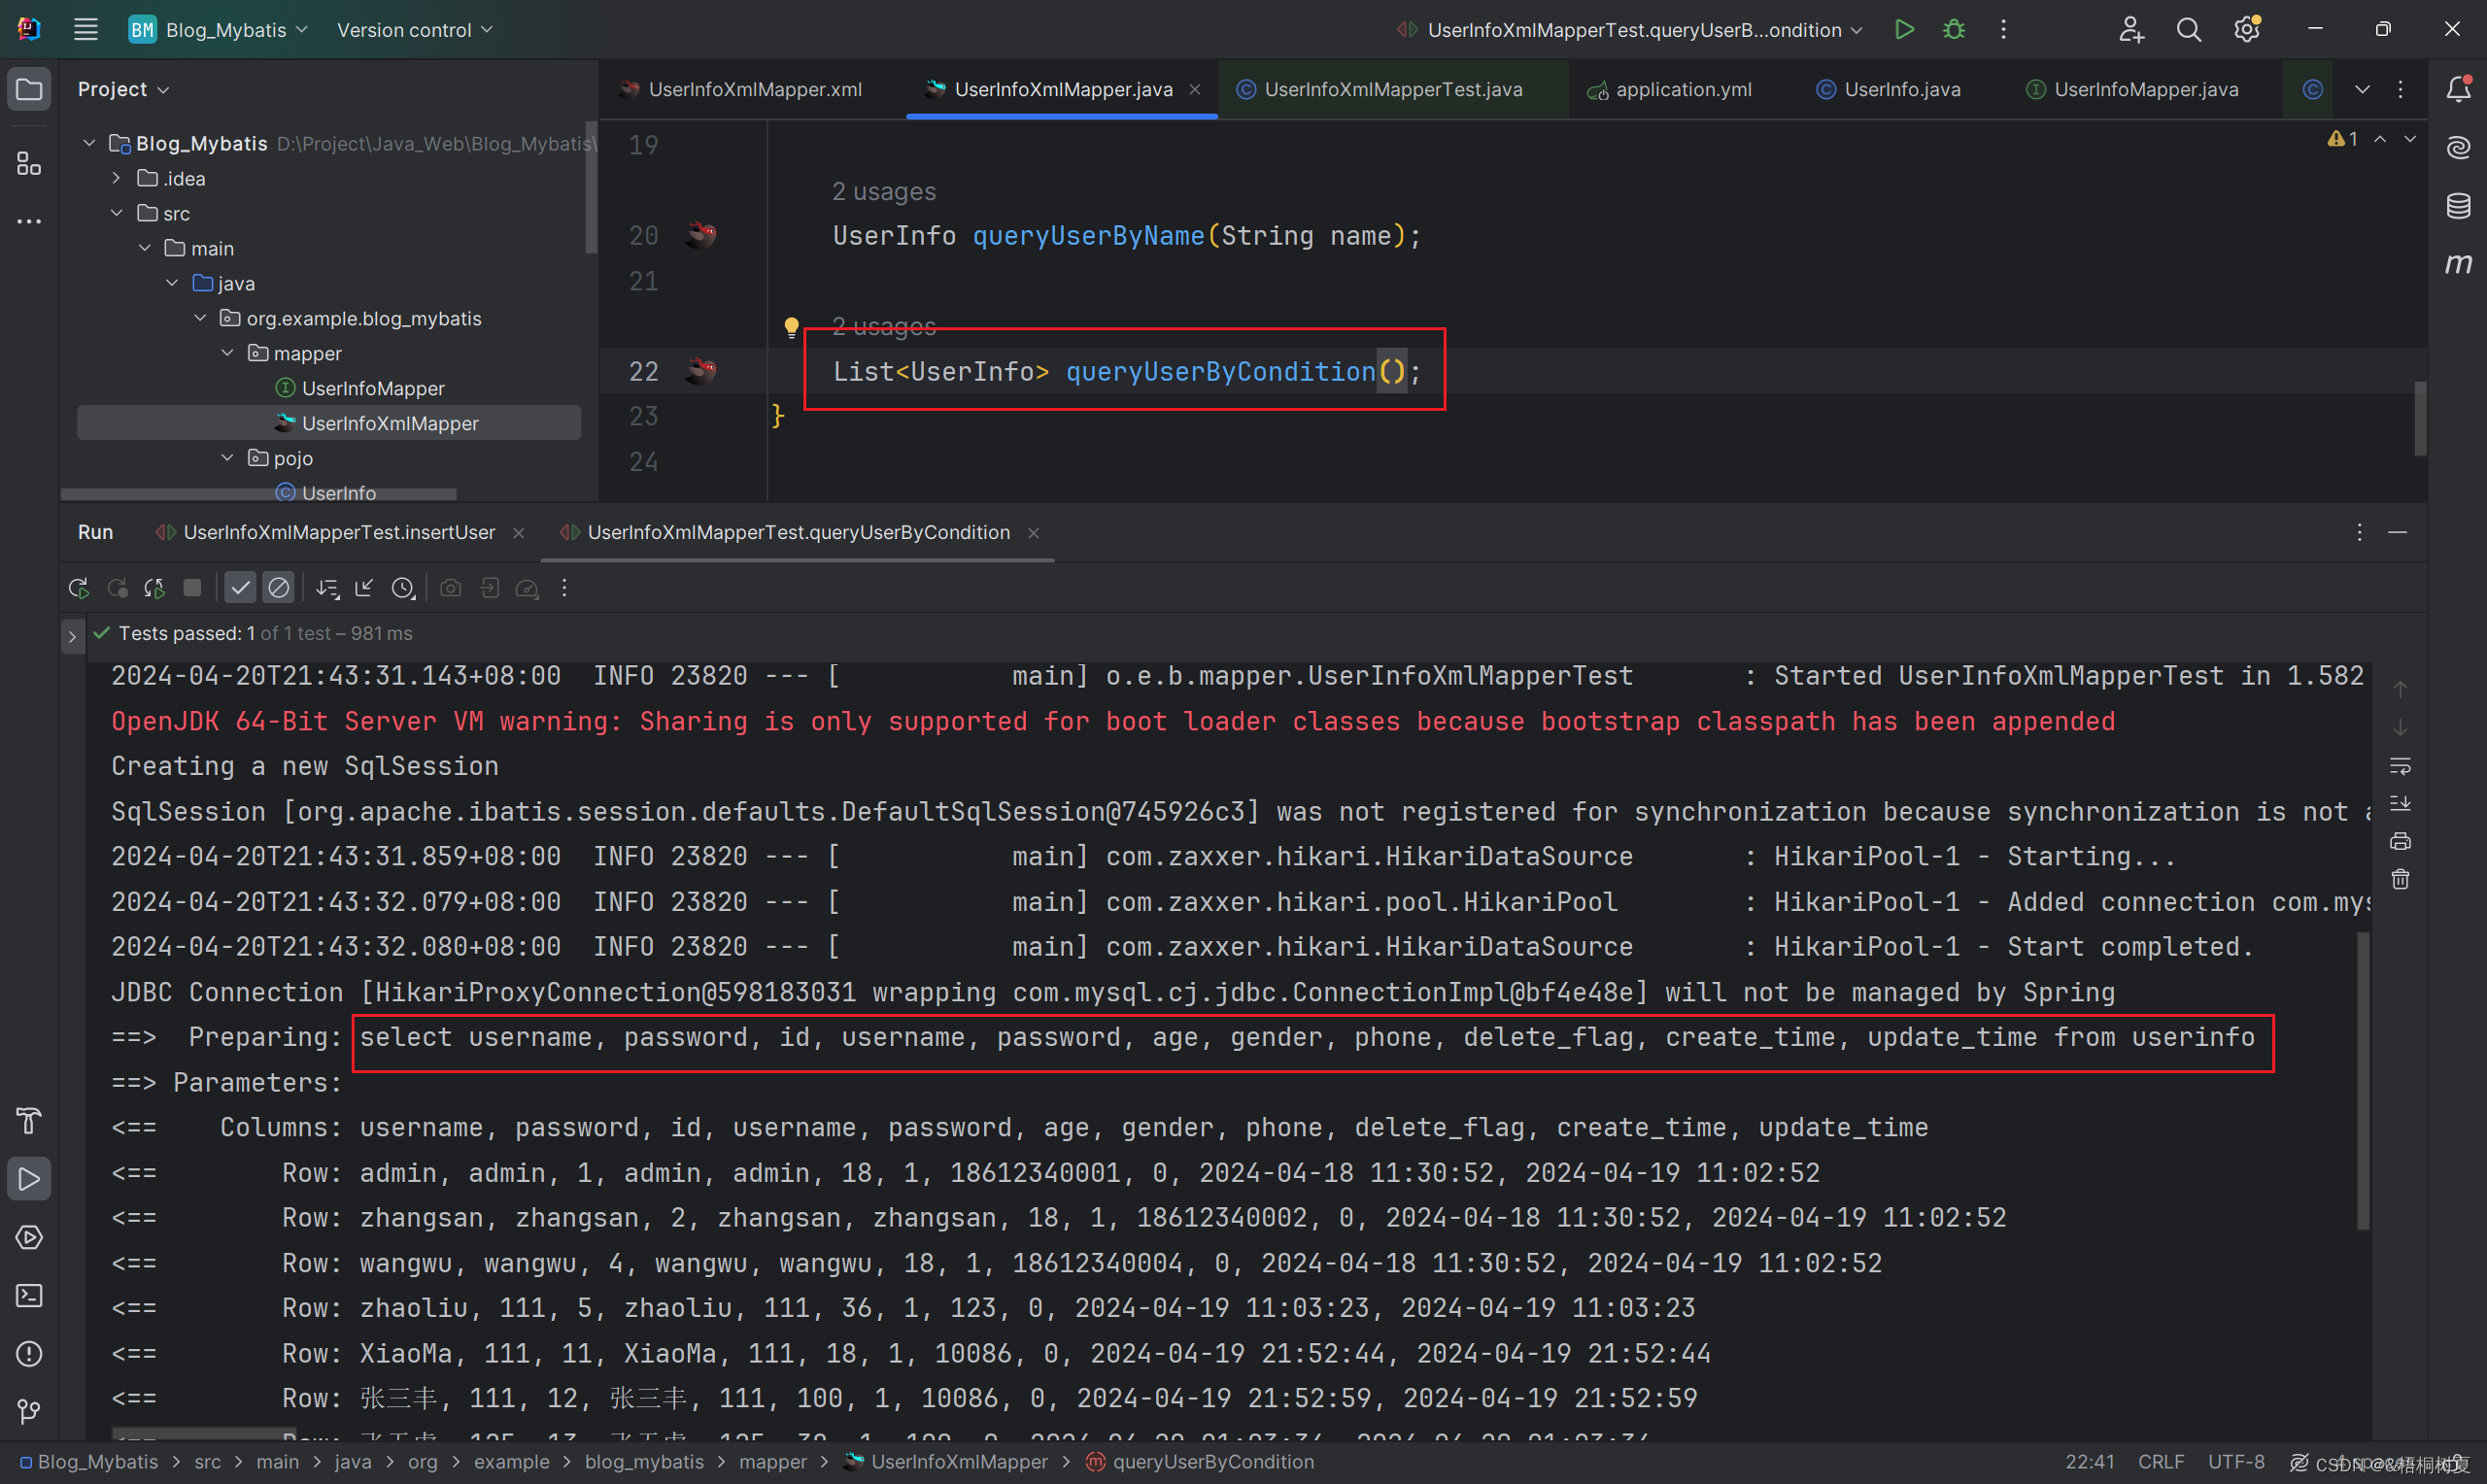The height and width of the screenshot is (1484, 2487).
Task: Click UTF-8 encoding in status bar
Action: 2236,1462
